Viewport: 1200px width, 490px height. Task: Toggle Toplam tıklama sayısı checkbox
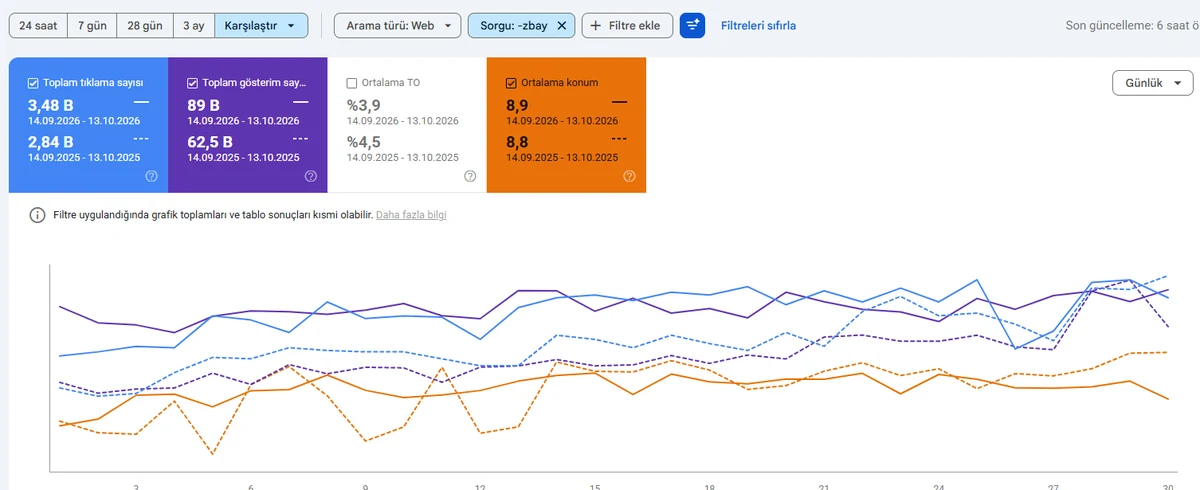[34, 82]
